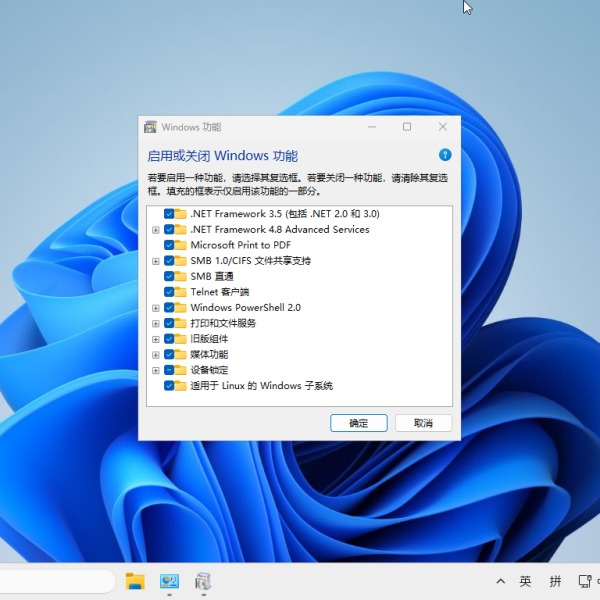Uncheck .NET Framework 3.5 checkbox
This screenshot has width=600, height=600.
click(169, 214)
